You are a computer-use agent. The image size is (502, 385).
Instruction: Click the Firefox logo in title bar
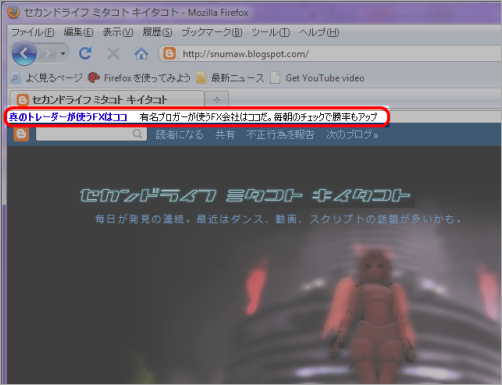13,12
